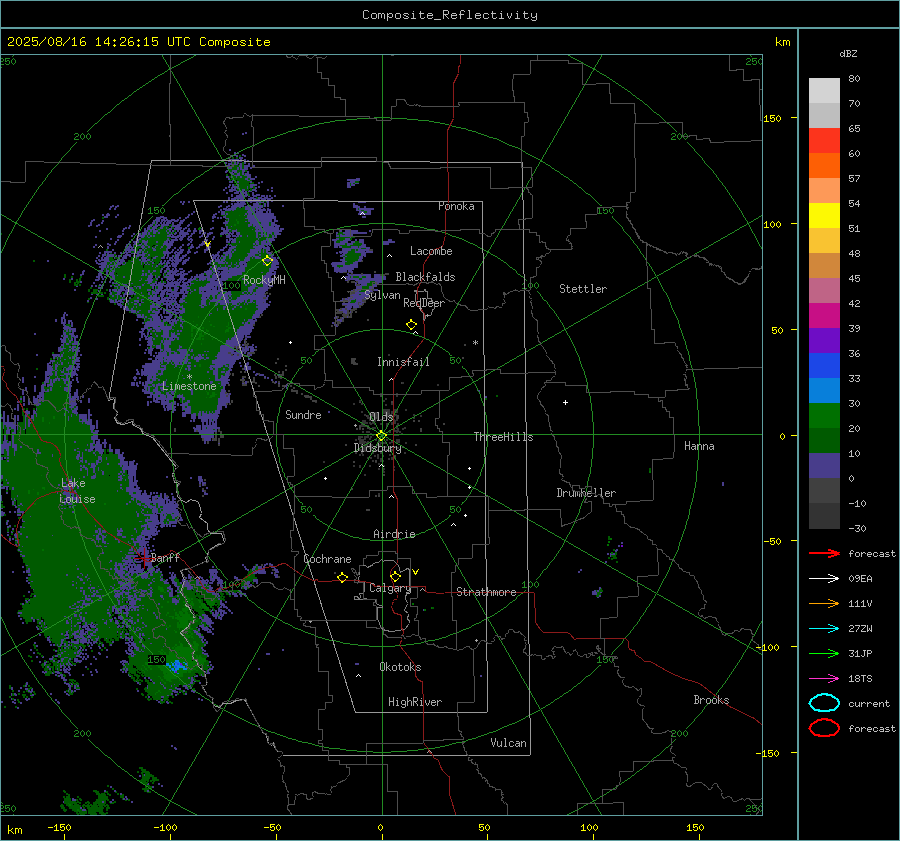Click the dBZ legend heading

[x=848, y=53]
